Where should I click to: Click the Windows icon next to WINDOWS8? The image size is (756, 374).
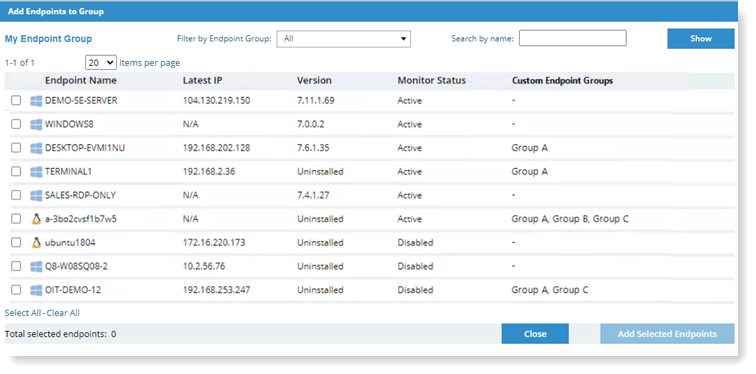(x=36, y=124)
